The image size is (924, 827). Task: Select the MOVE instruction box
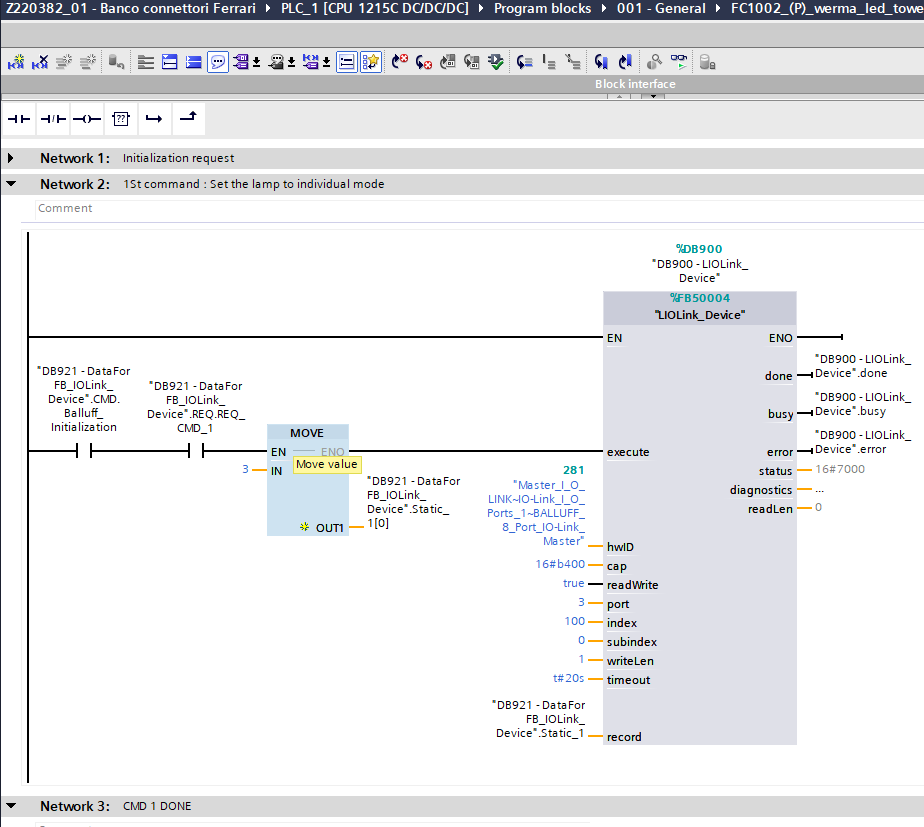pyautogui.click(x=308, y=433)
